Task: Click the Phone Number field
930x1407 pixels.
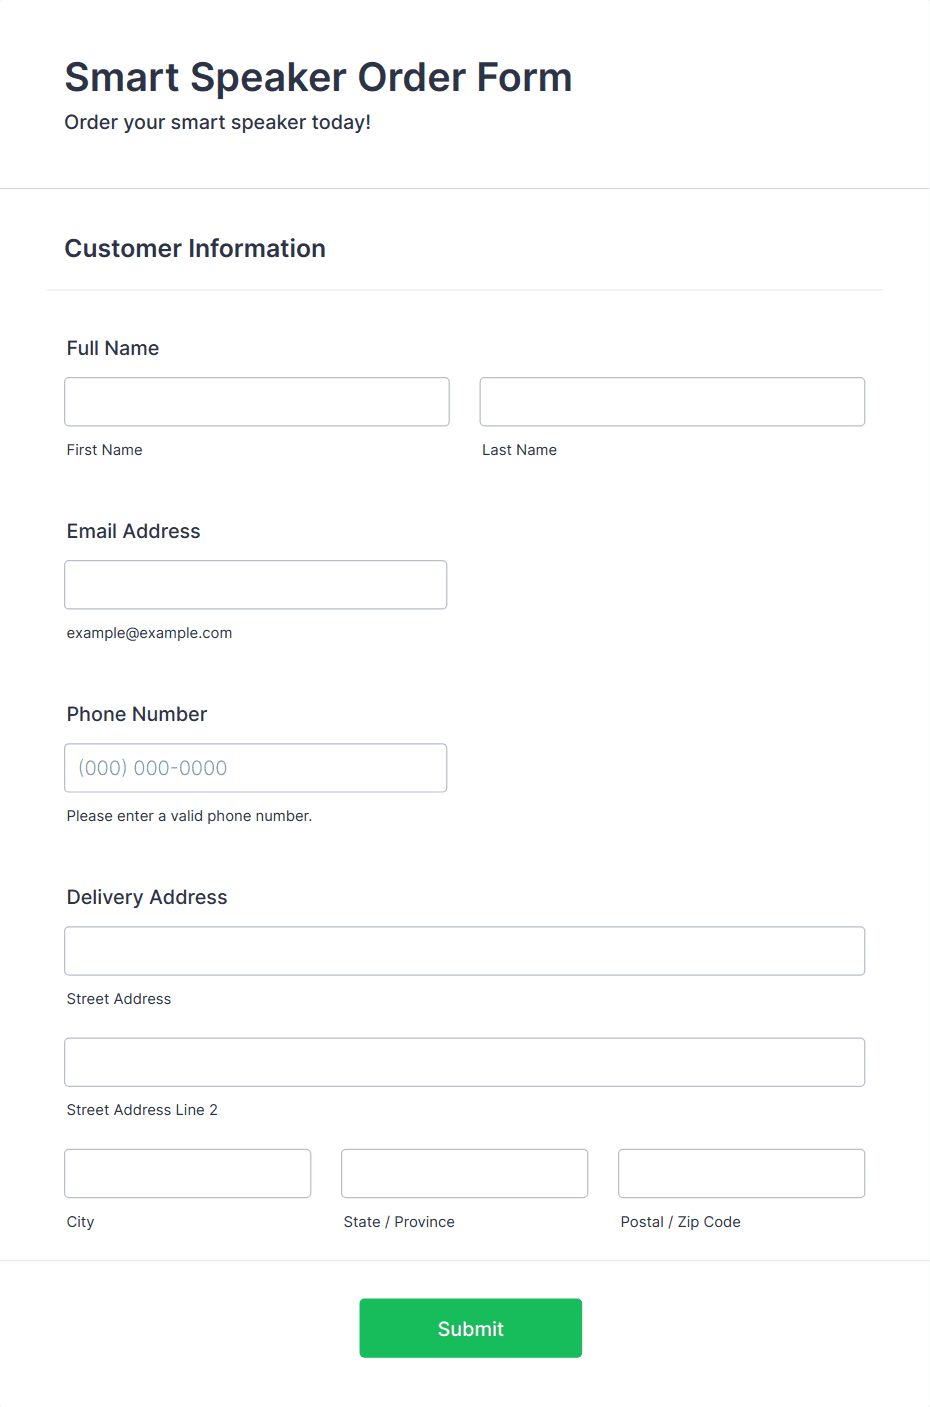Action: (x=256, y=768)
